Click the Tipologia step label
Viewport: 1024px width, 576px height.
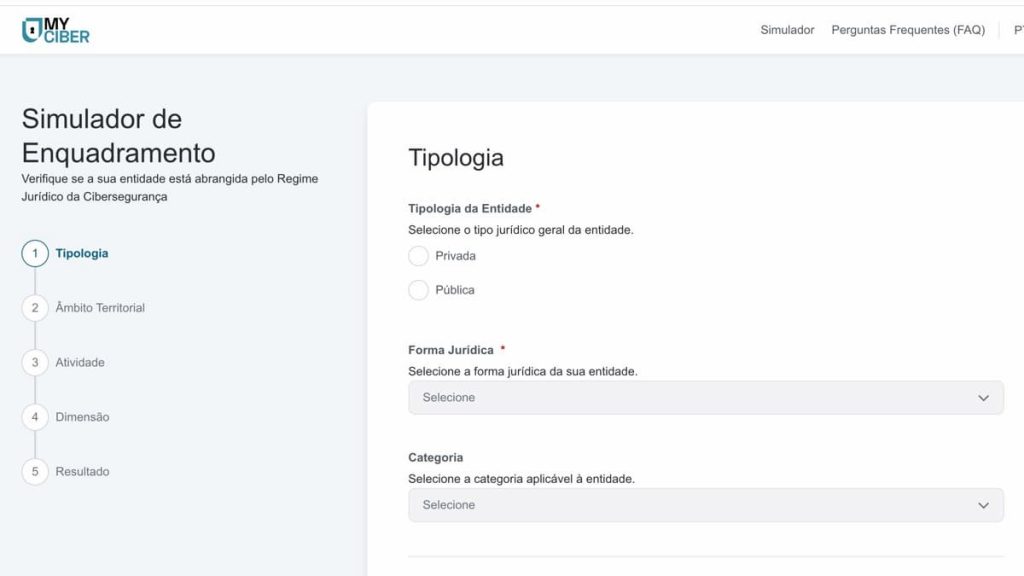pos(82,253)
